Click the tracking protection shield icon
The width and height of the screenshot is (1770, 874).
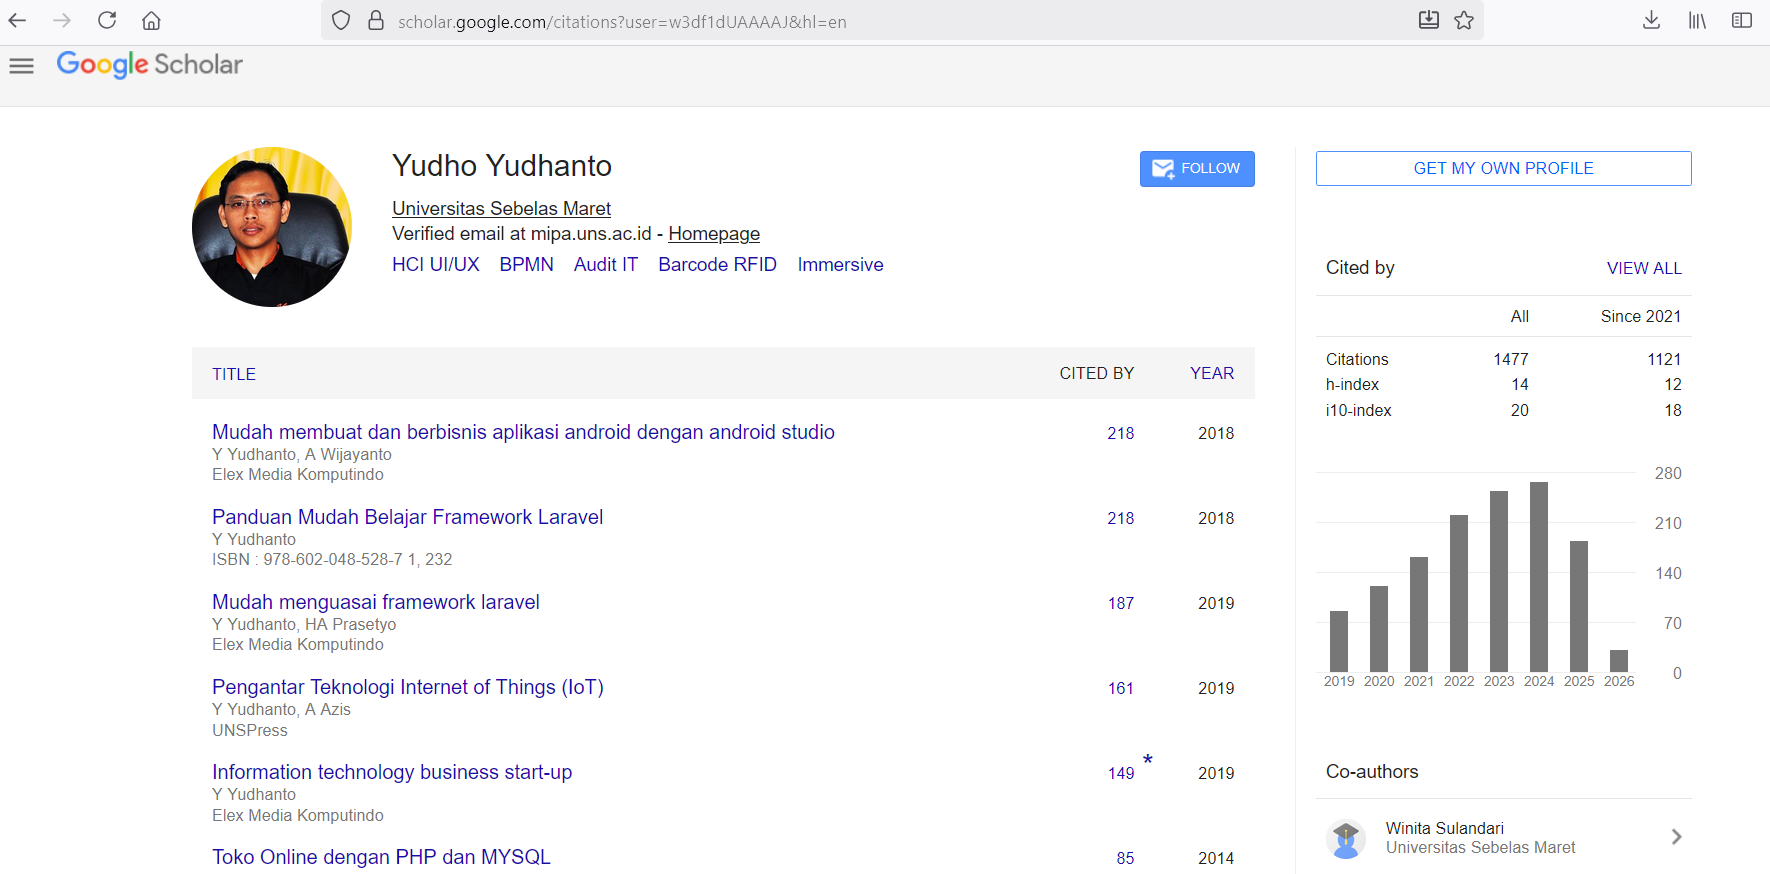[341, 20]
